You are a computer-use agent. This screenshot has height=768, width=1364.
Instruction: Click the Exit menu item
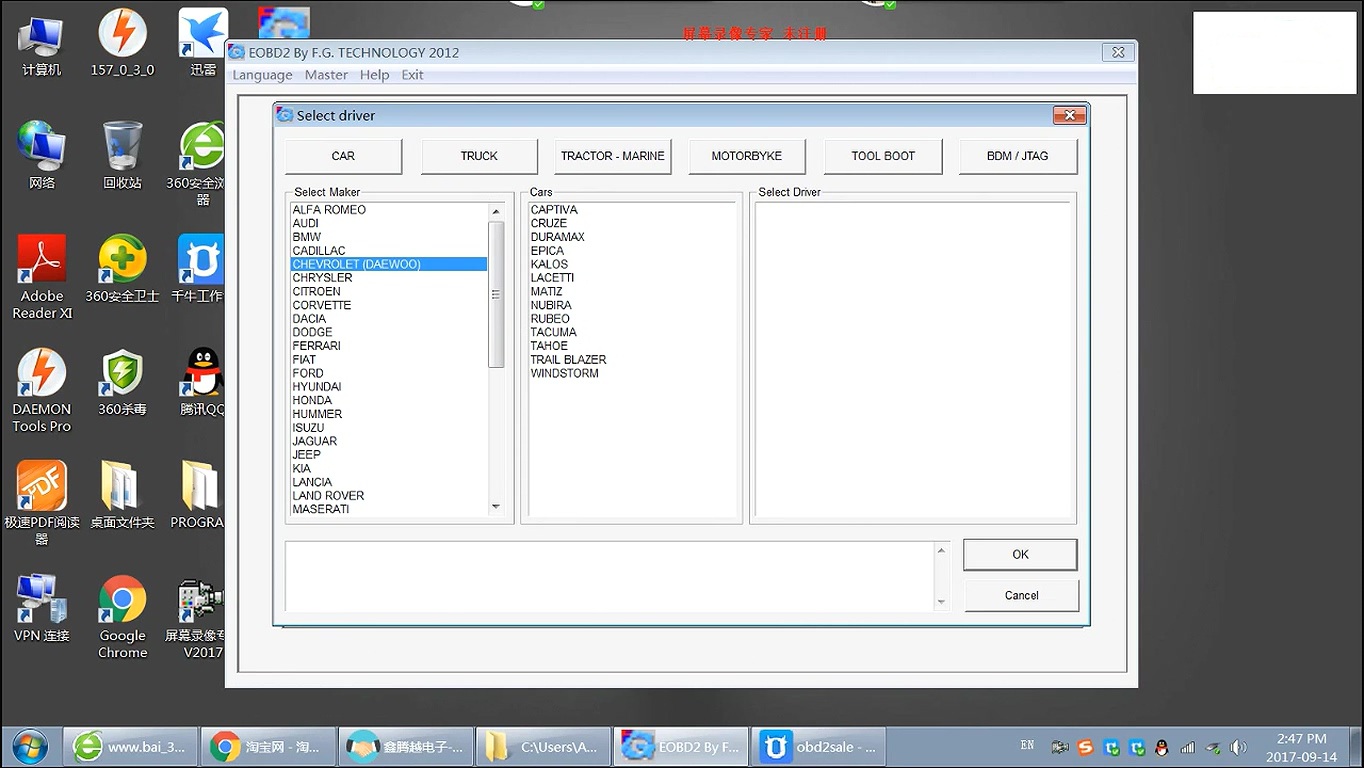[x=412, y=75]
